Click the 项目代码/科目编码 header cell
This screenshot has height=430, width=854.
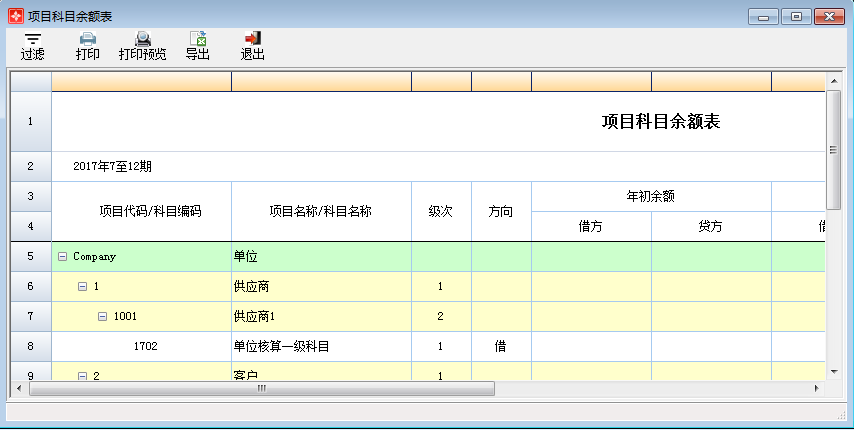click(141, 211)
